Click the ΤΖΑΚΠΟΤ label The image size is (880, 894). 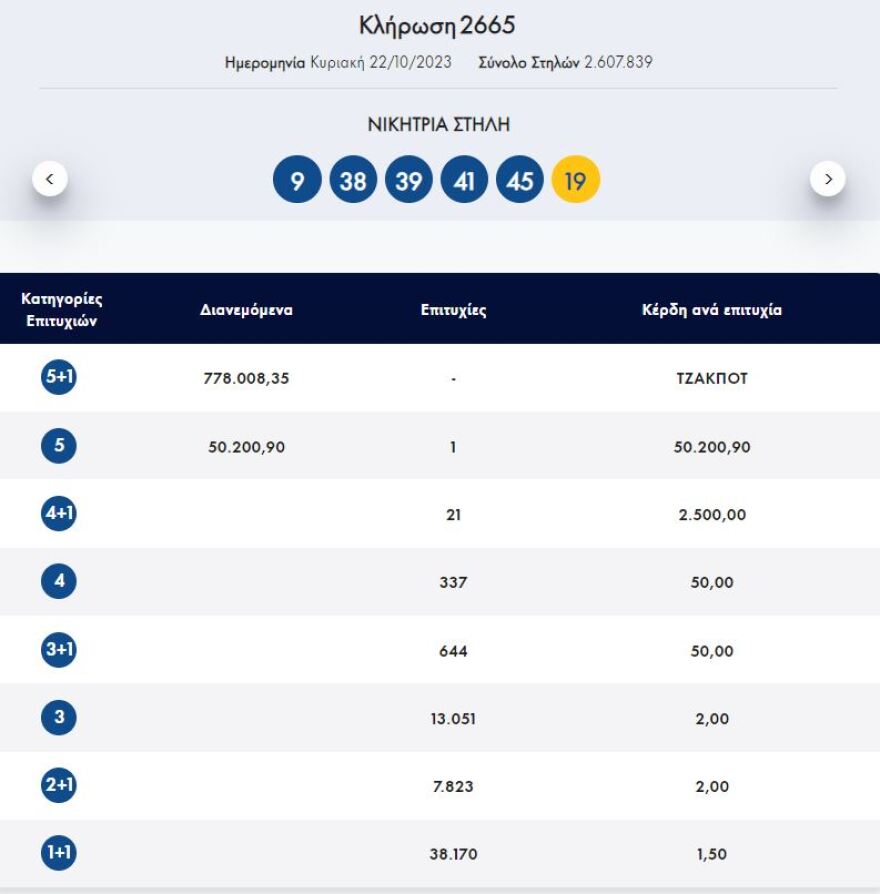[x=711, y=379]
